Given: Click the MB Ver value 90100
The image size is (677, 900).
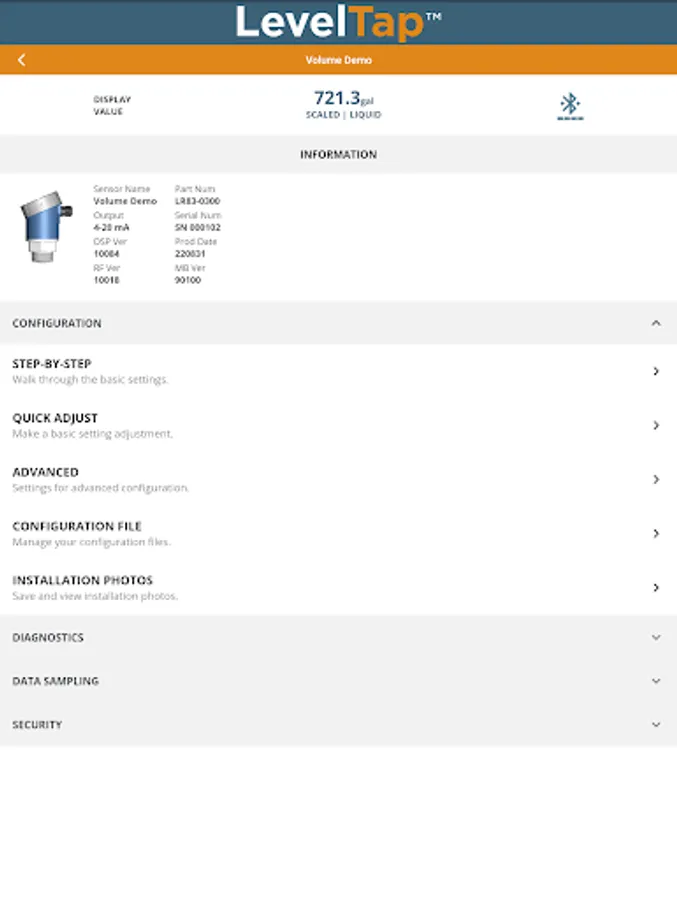Looking at the screenshot, I should click(188, 280).
